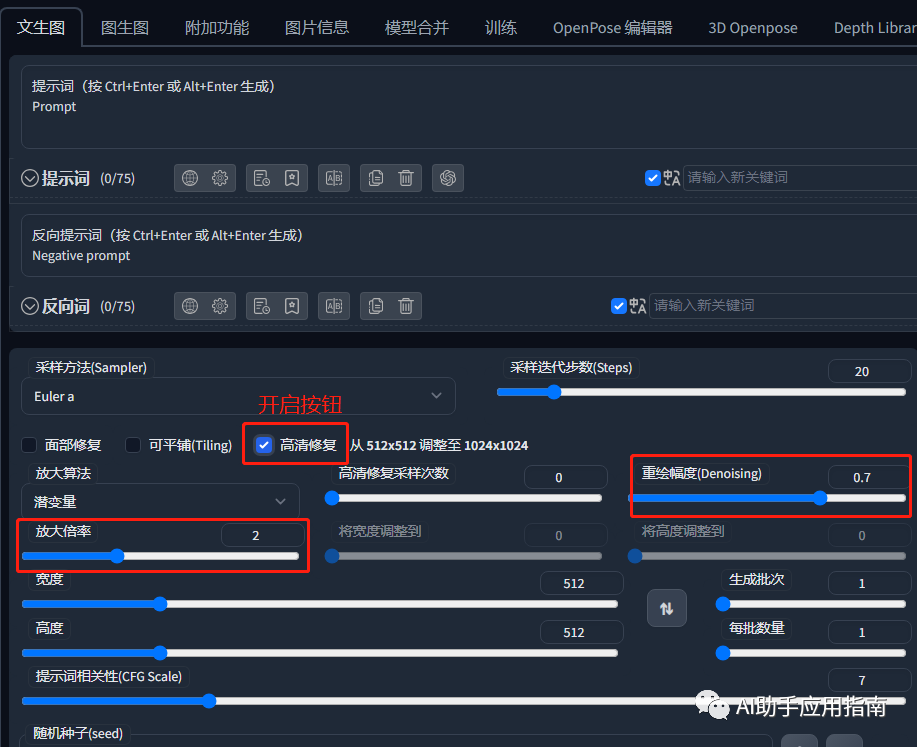Uncheck the 高清修复 checkbox
917x747 pixels.
click(264, 445)
